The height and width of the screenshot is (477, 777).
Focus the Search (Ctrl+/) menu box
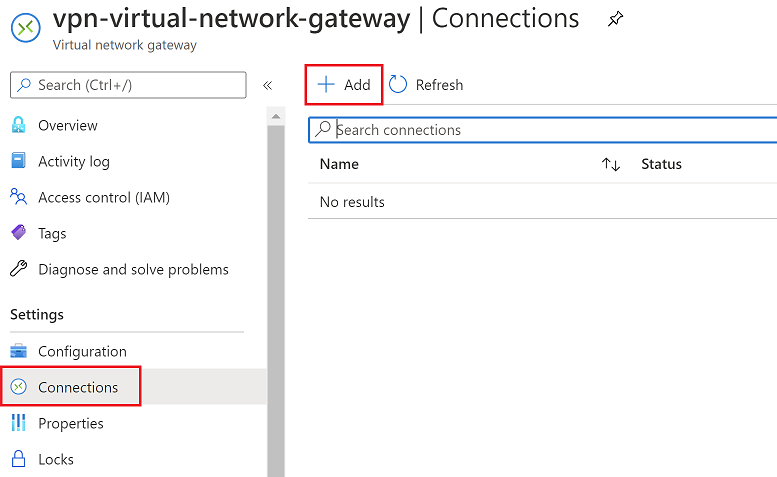128,85
